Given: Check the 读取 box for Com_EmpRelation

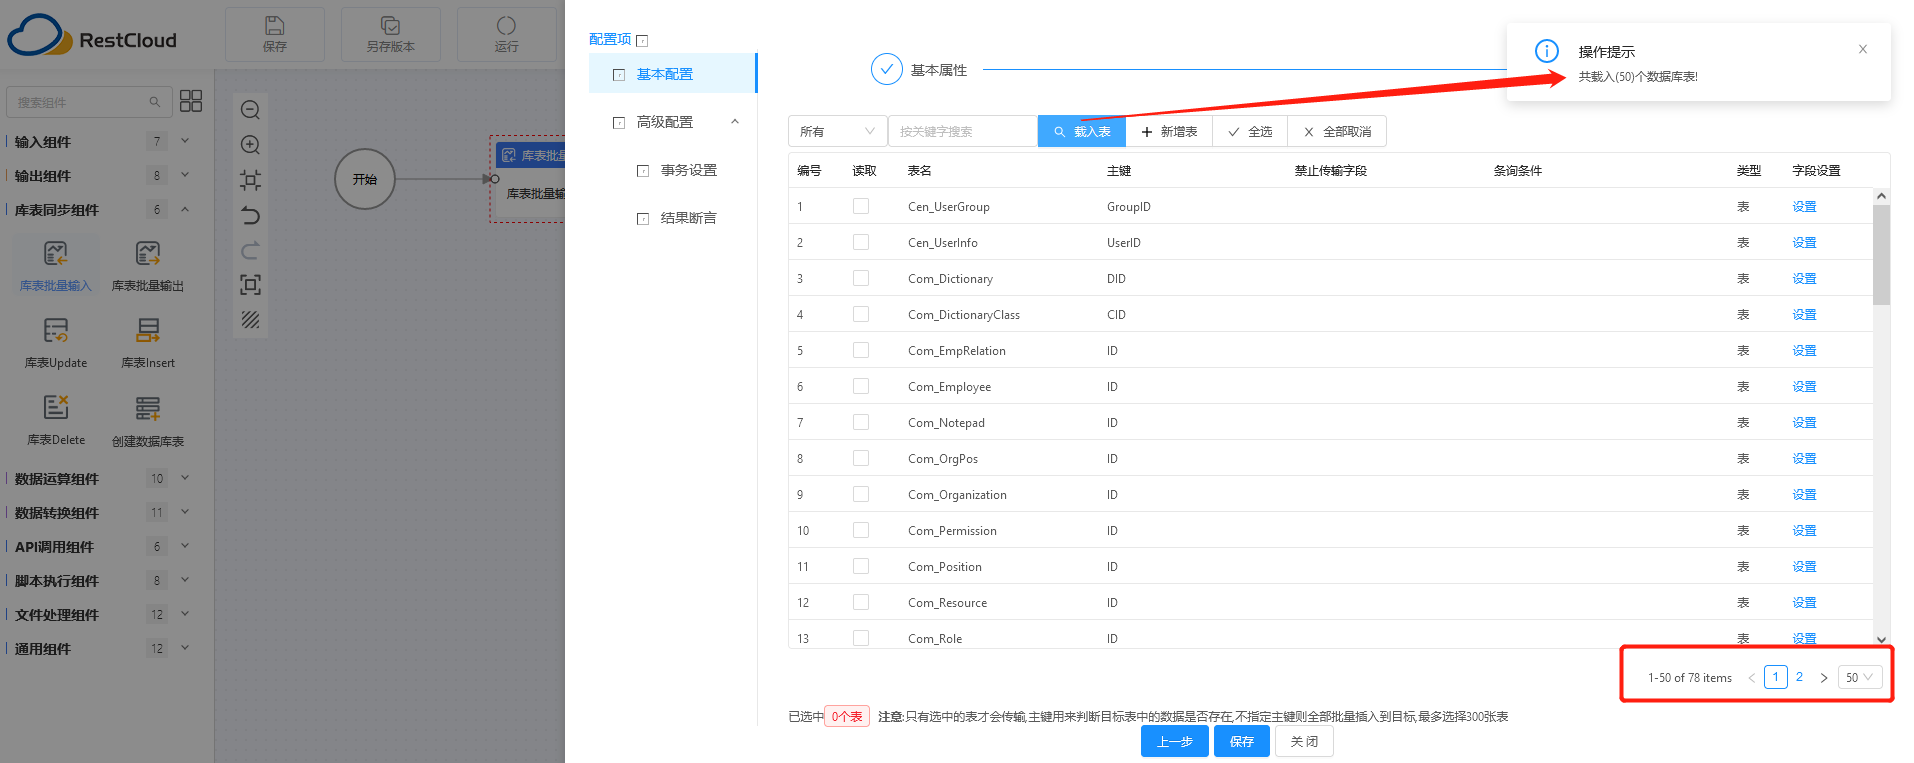Looking at the screenshot, I should click(861, 350).
